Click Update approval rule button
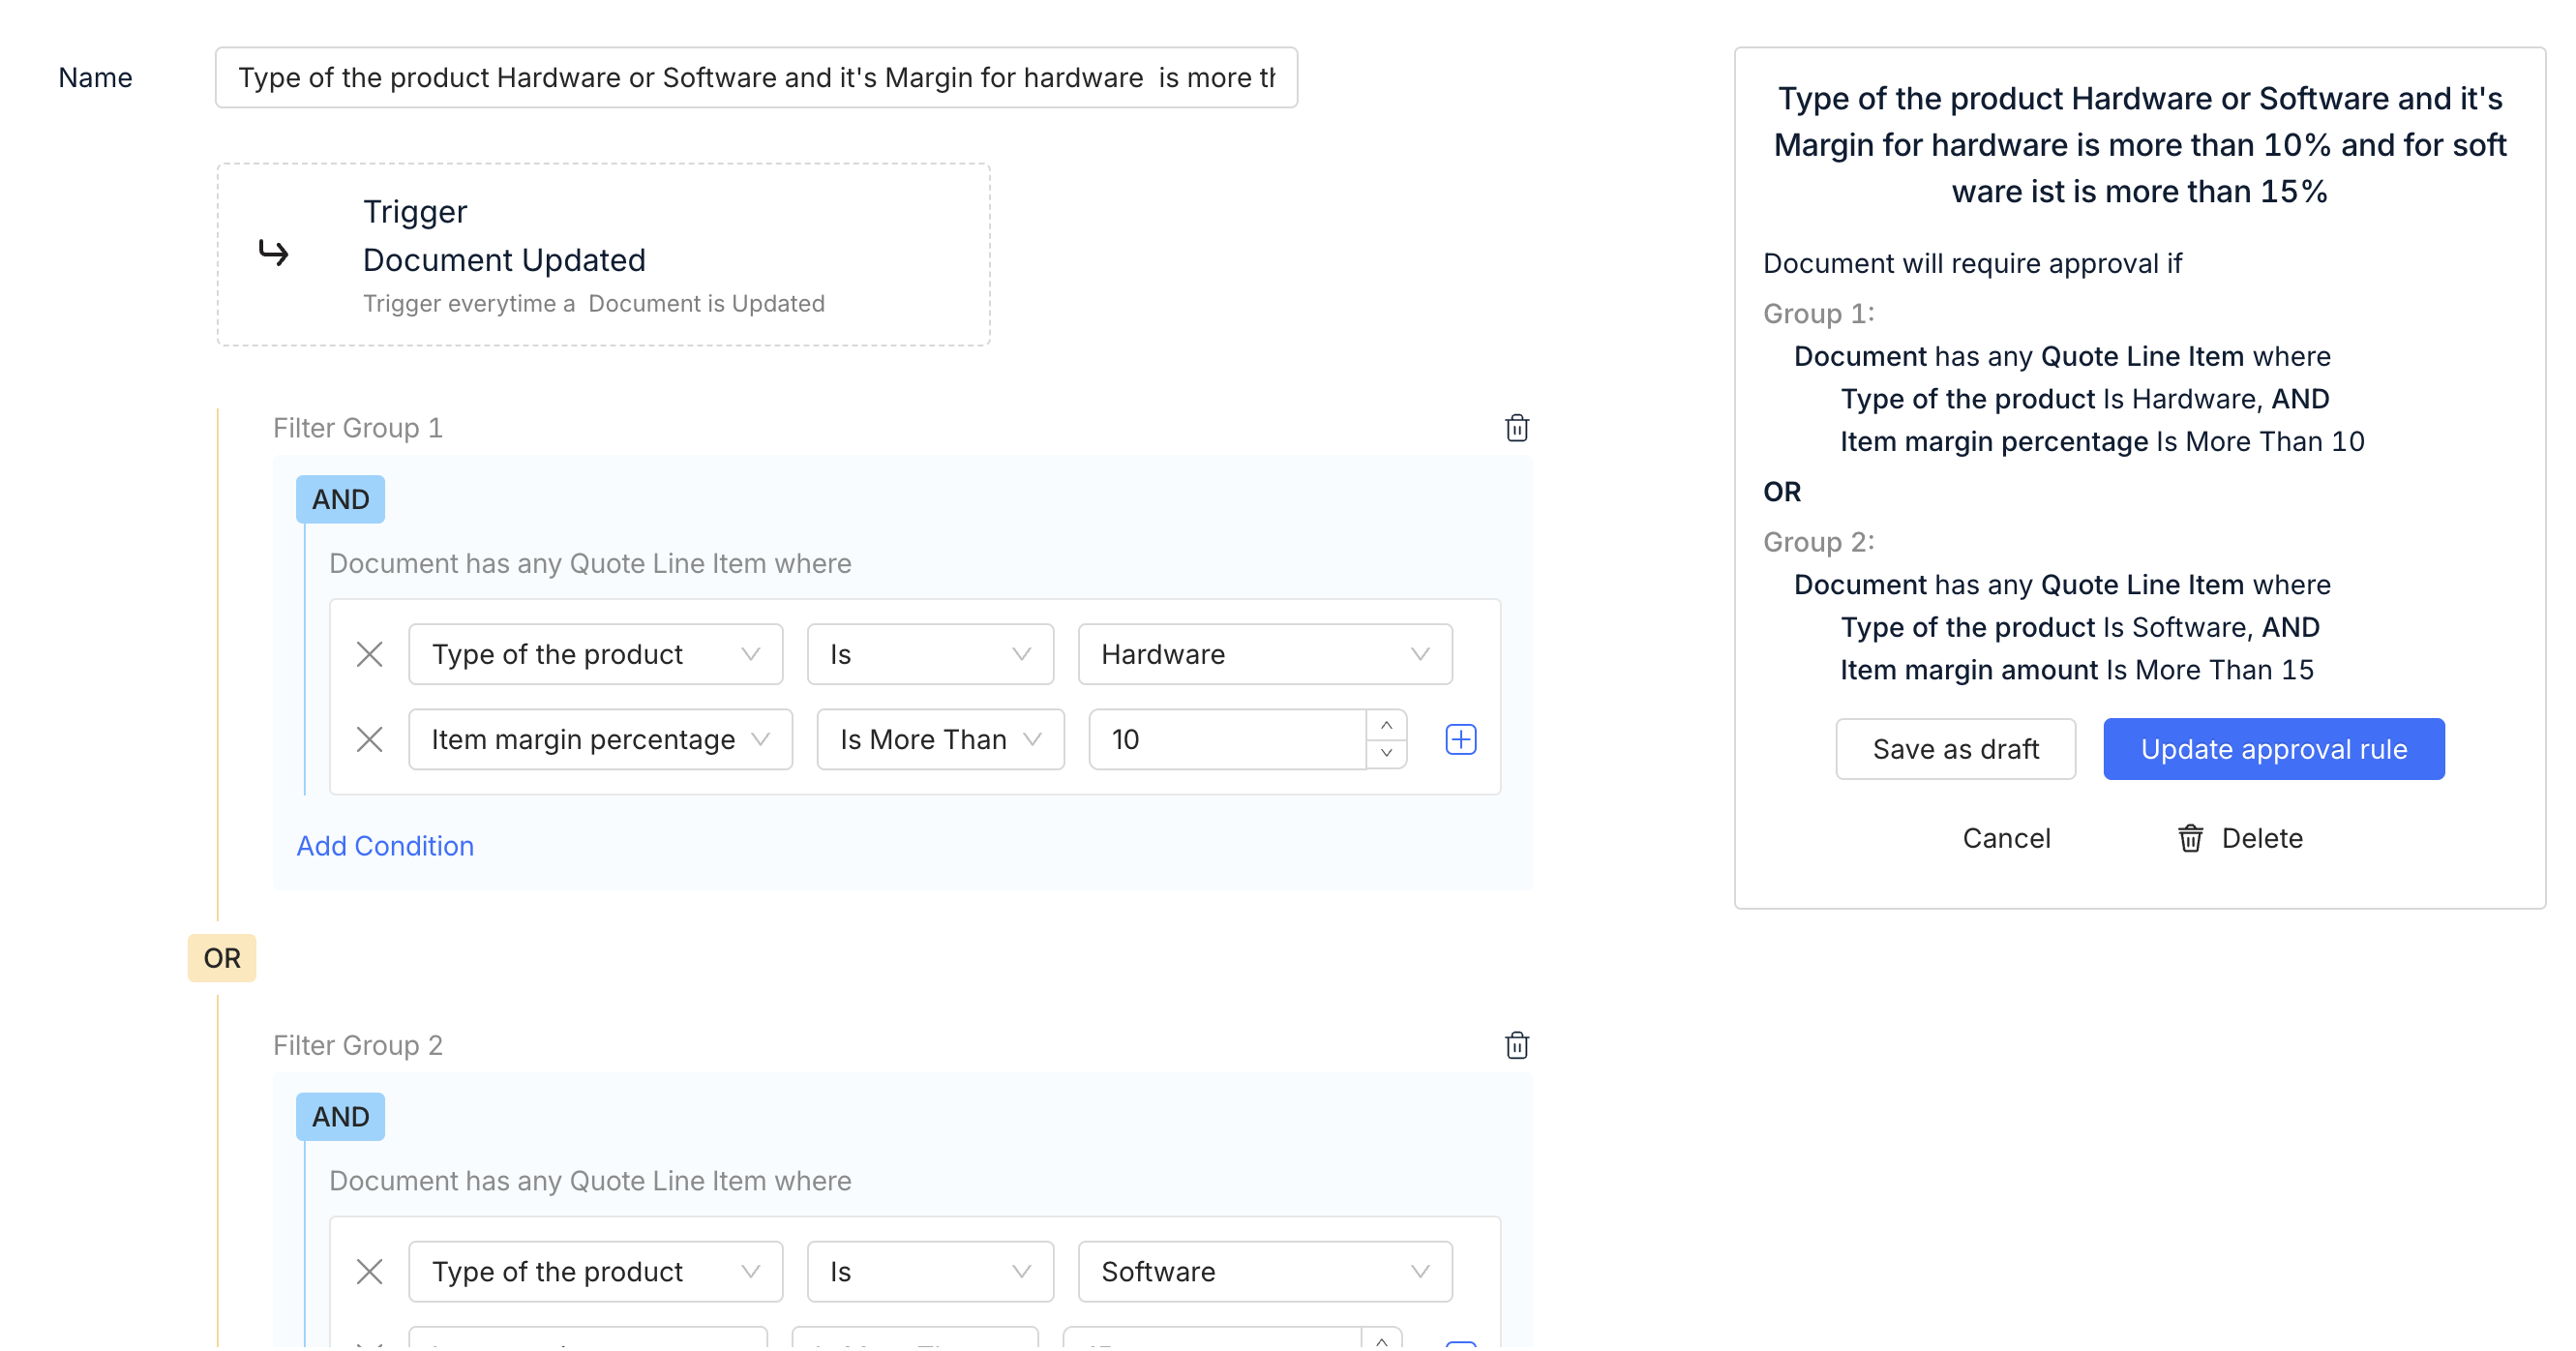This screenshot has height=1351, width=2576. point(2272,749)
